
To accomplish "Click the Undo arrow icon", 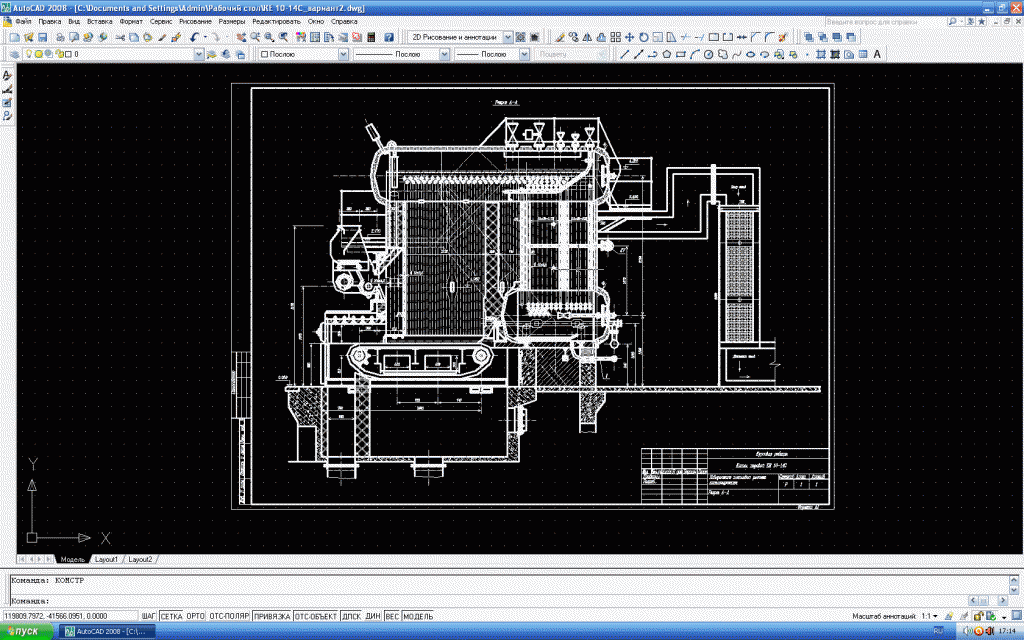I will coord(194,37).
